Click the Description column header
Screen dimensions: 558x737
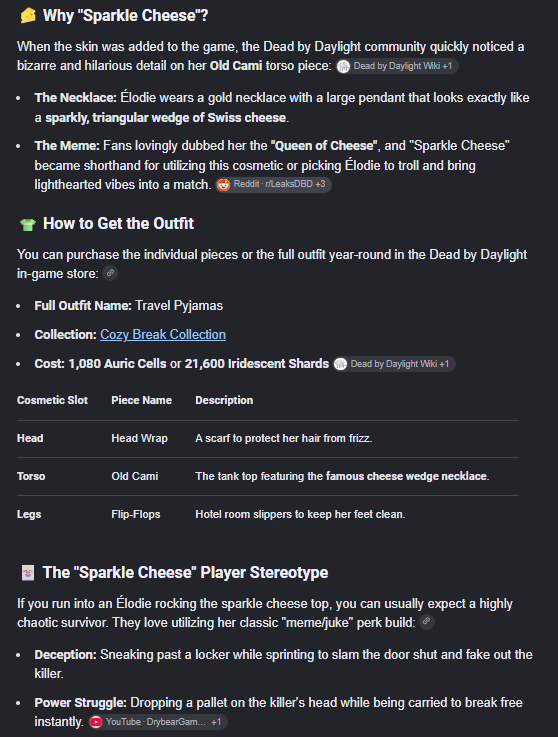click(x=224, y=400)
